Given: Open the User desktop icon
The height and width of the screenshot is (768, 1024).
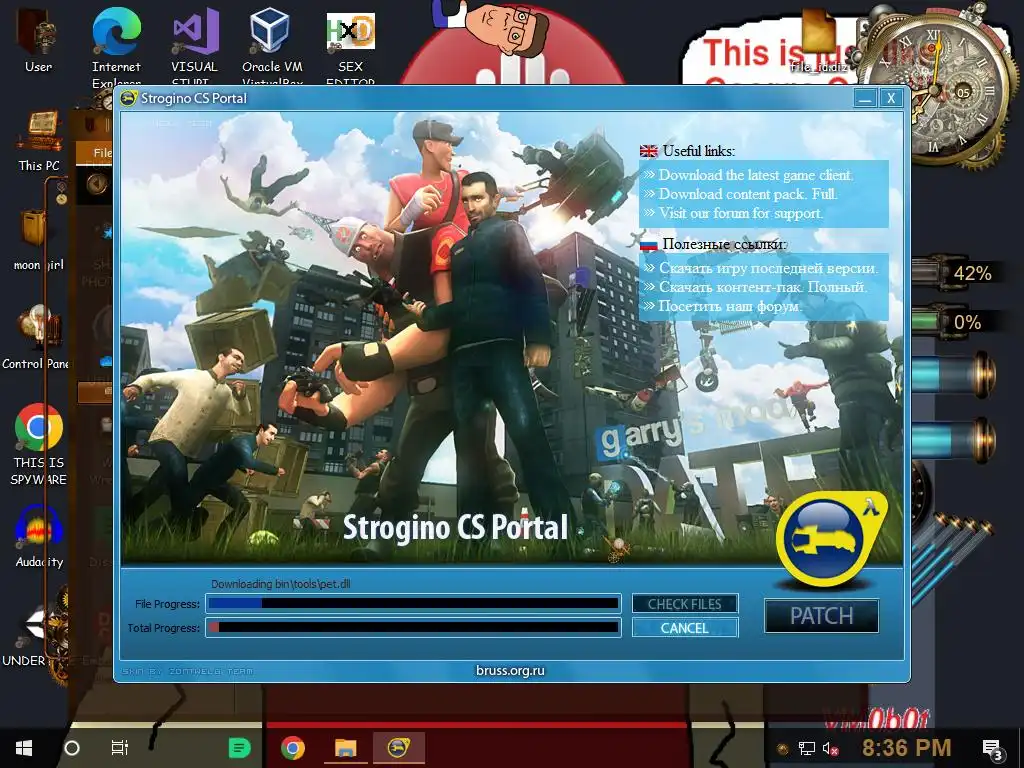Looking at the screenshot, I should (38, 39).
